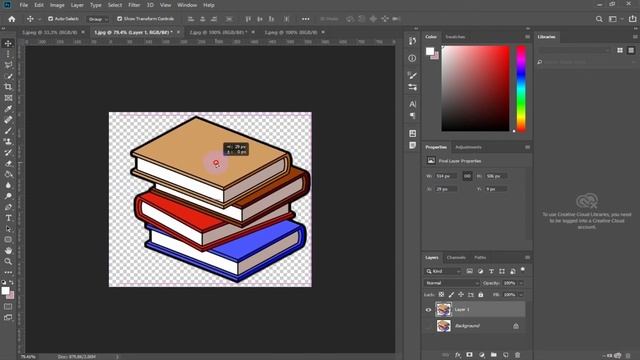Select the Crop tool
The image size is (640, 360).
pyautogui.click(x=8, y=87)
